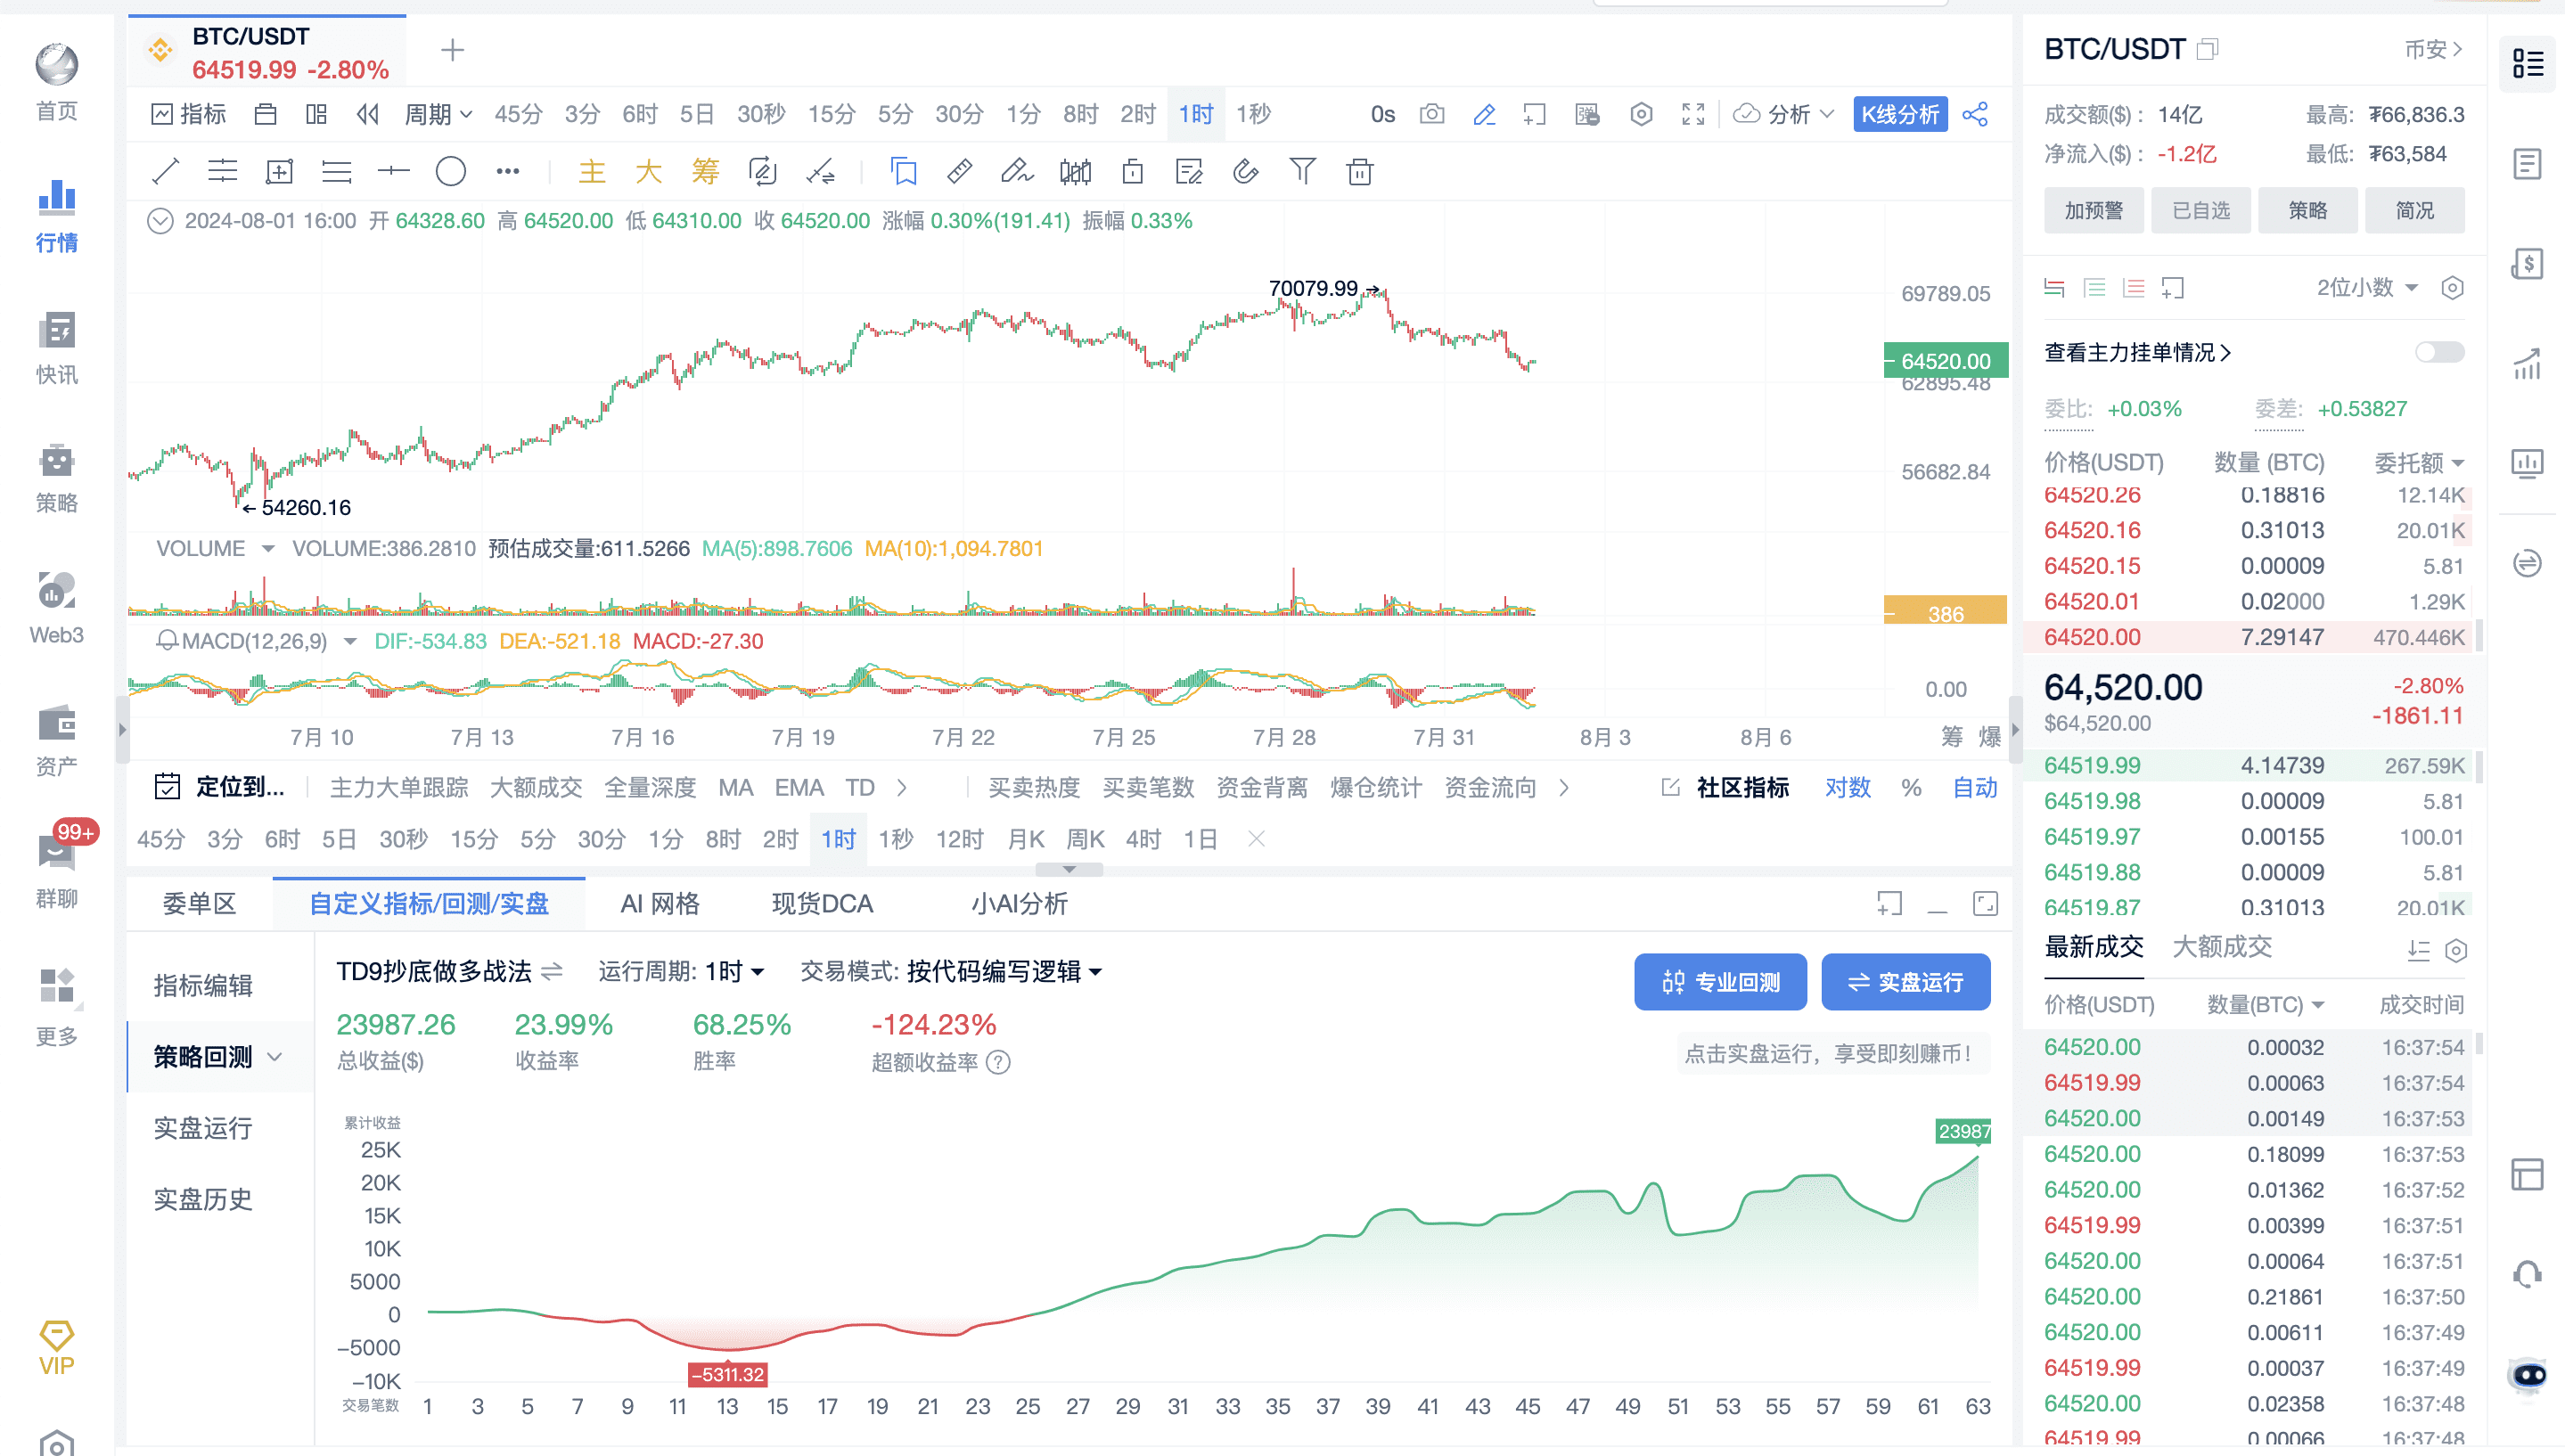Toggle 对数 logarithmic scale
Viewport: 2565px width, 1456px height.
[x=1847, y=788]
